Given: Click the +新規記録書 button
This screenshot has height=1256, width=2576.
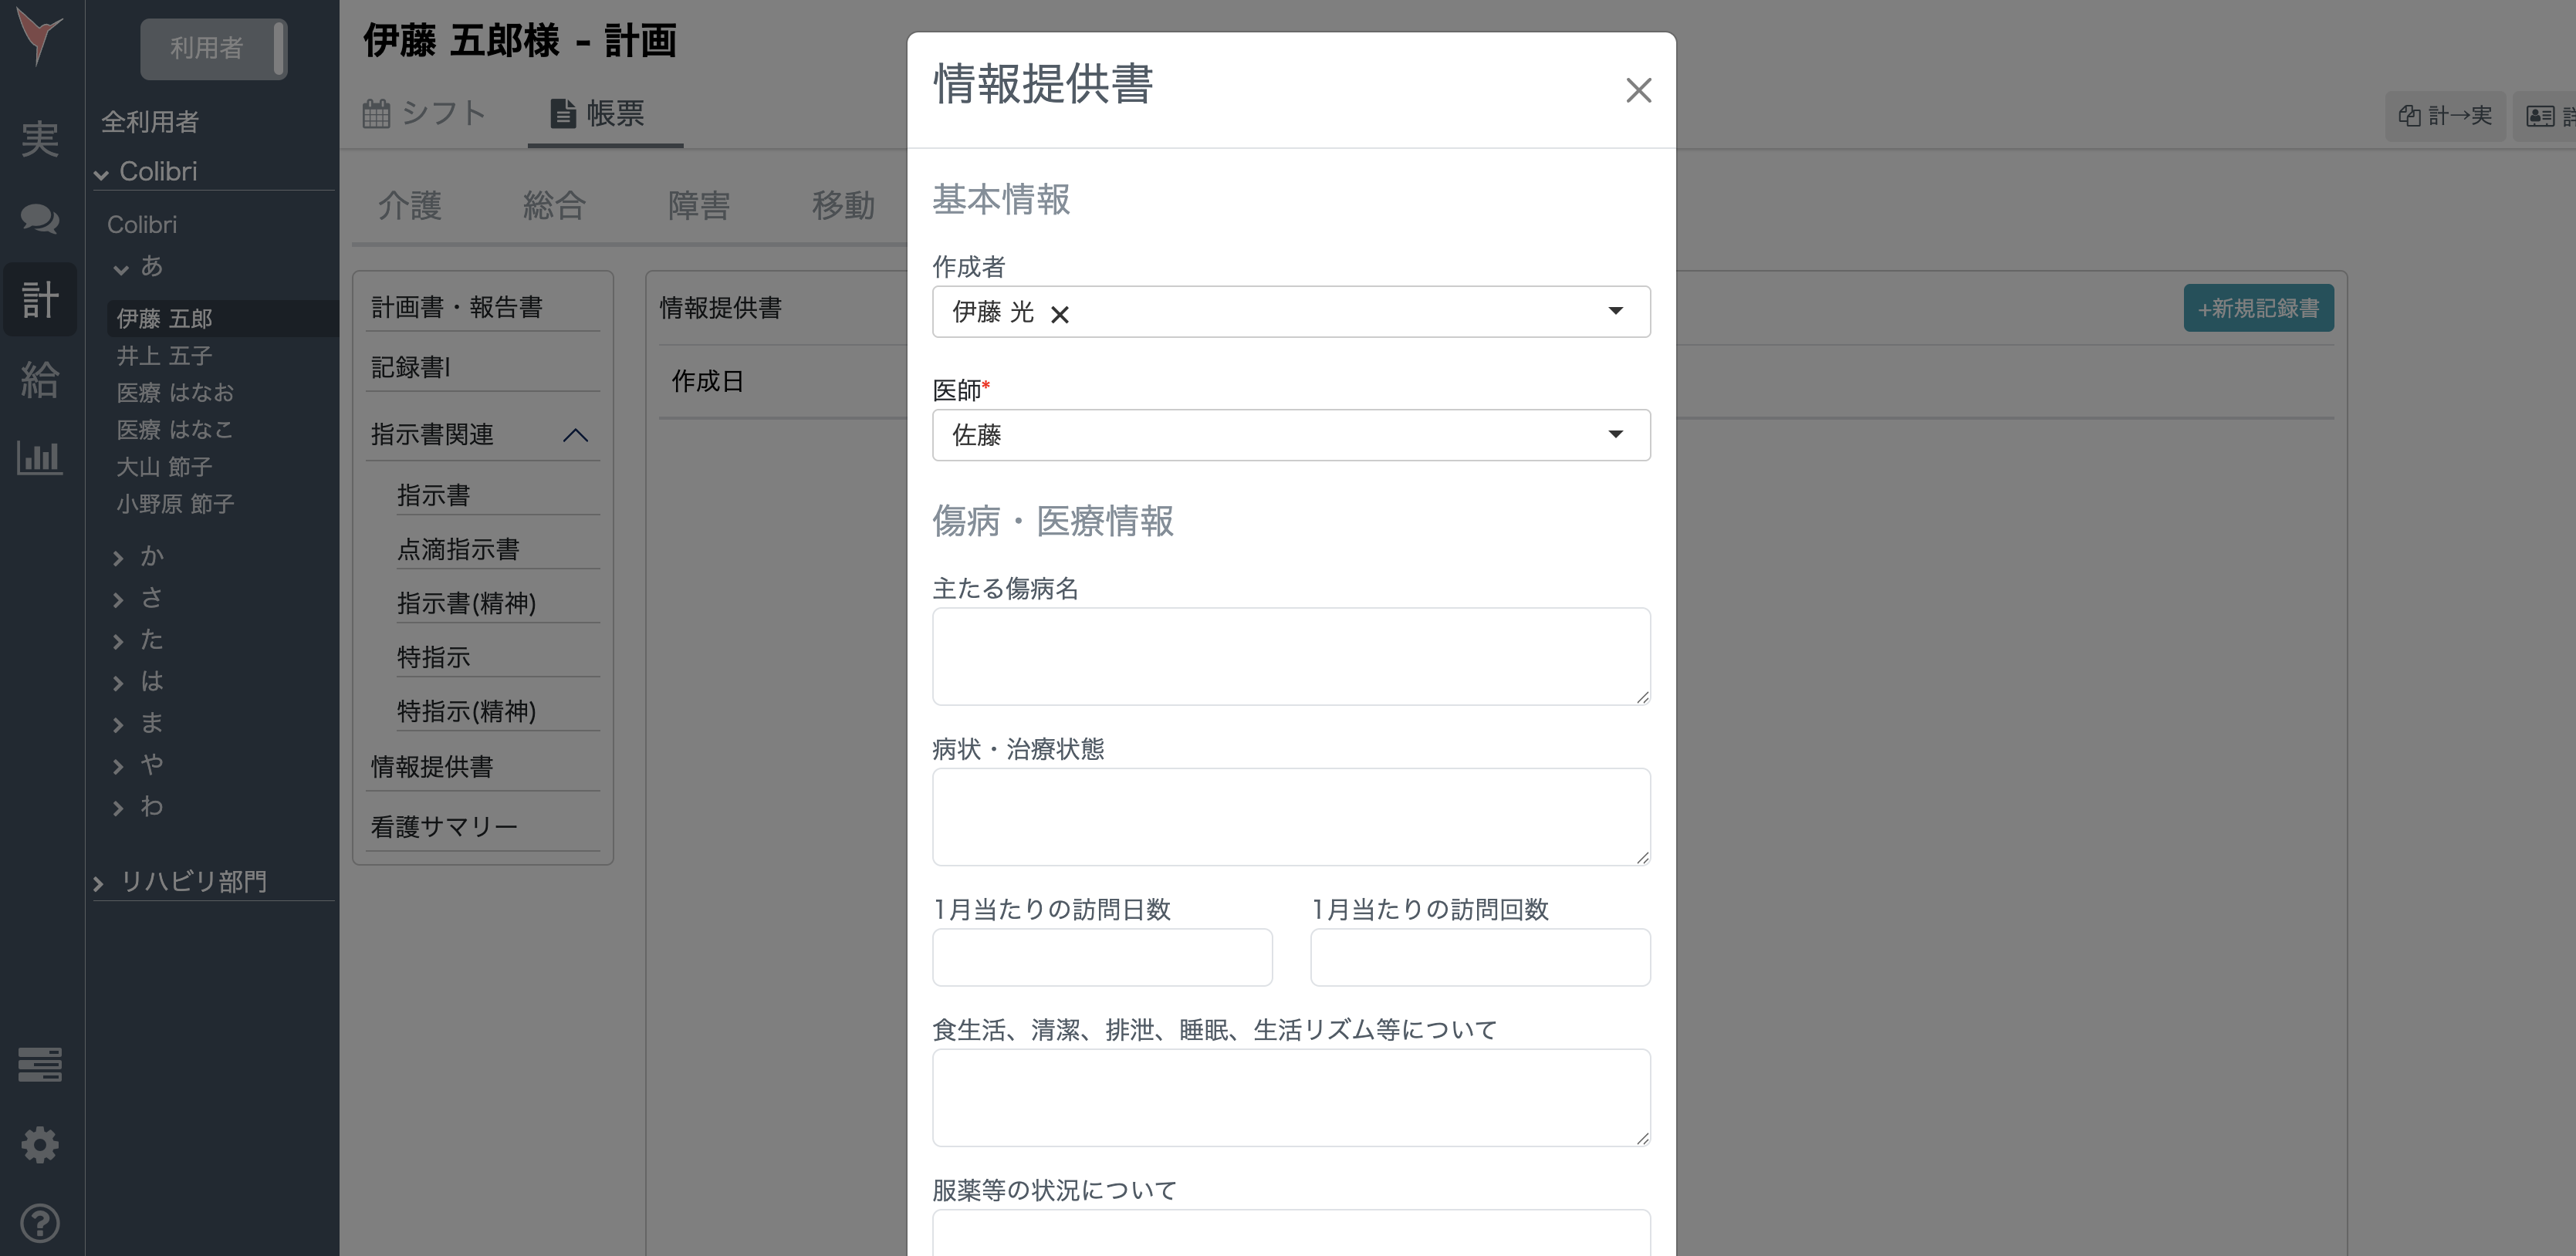Looking at the screenshot, I should tap(2258, 308).
